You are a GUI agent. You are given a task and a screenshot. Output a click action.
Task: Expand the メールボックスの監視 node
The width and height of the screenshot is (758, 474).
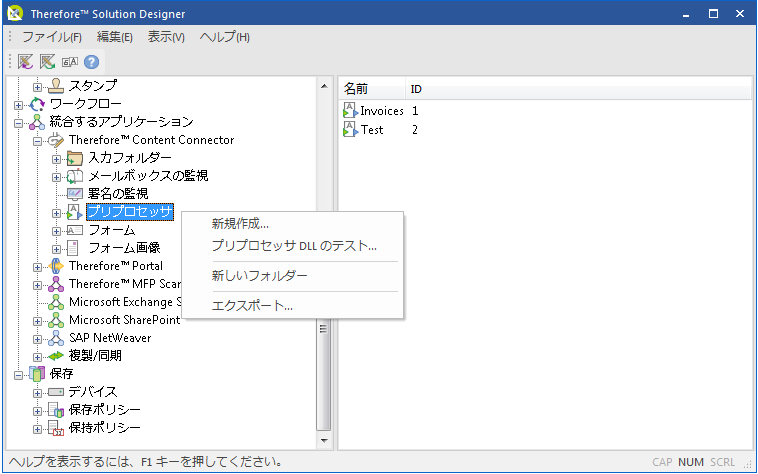pyautogui.click(x=57, y=177)
